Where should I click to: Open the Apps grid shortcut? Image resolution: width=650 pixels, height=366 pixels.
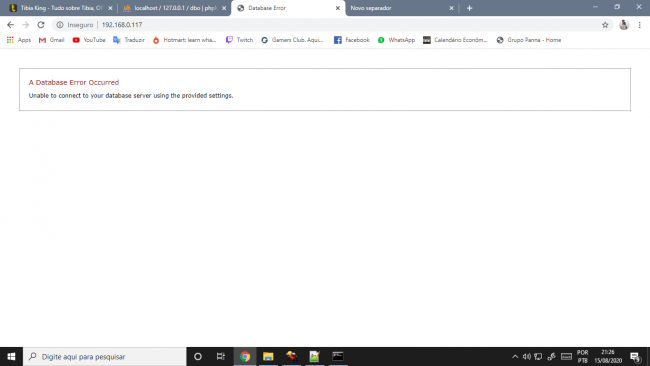pyautogui.click(x=19, y=40)
